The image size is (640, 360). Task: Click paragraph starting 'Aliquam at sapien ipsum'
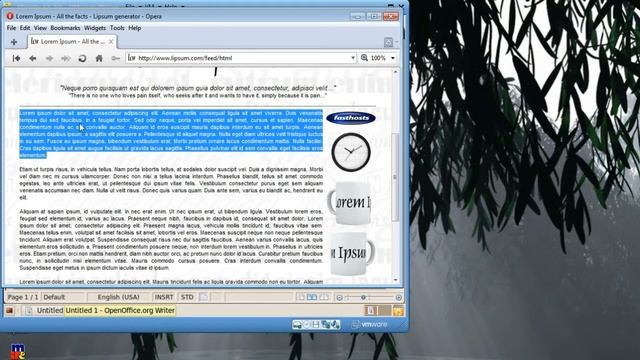171,240
